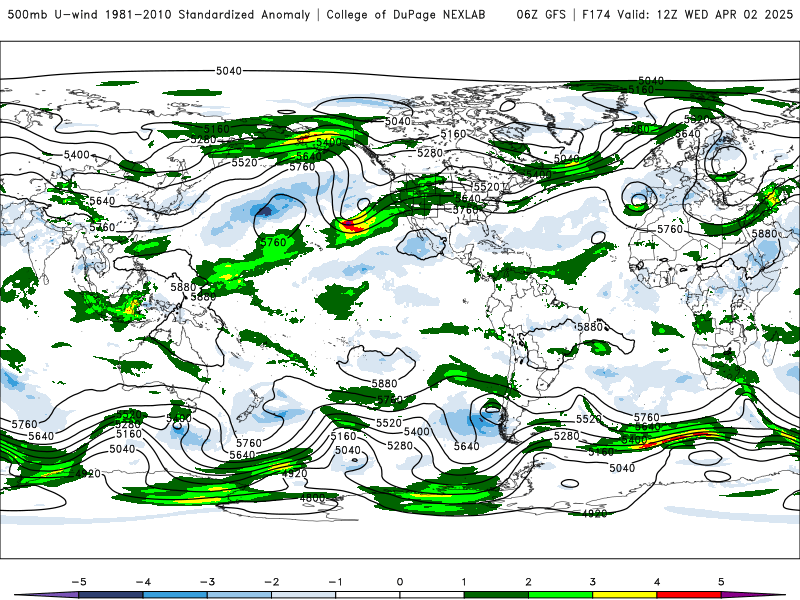This screenshot has width=800, height=600.
Task: Click the '4' colorbar label
Action: coord(657,582)
